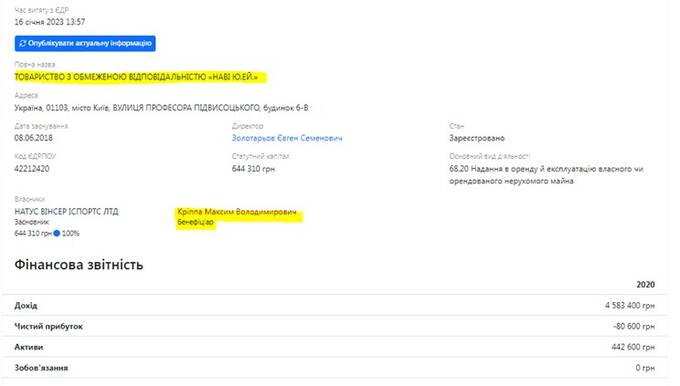680x386 pixels.
Task: Click the founding date 08.06.2018
Action: pyautogui.click(x=33, y=138)
